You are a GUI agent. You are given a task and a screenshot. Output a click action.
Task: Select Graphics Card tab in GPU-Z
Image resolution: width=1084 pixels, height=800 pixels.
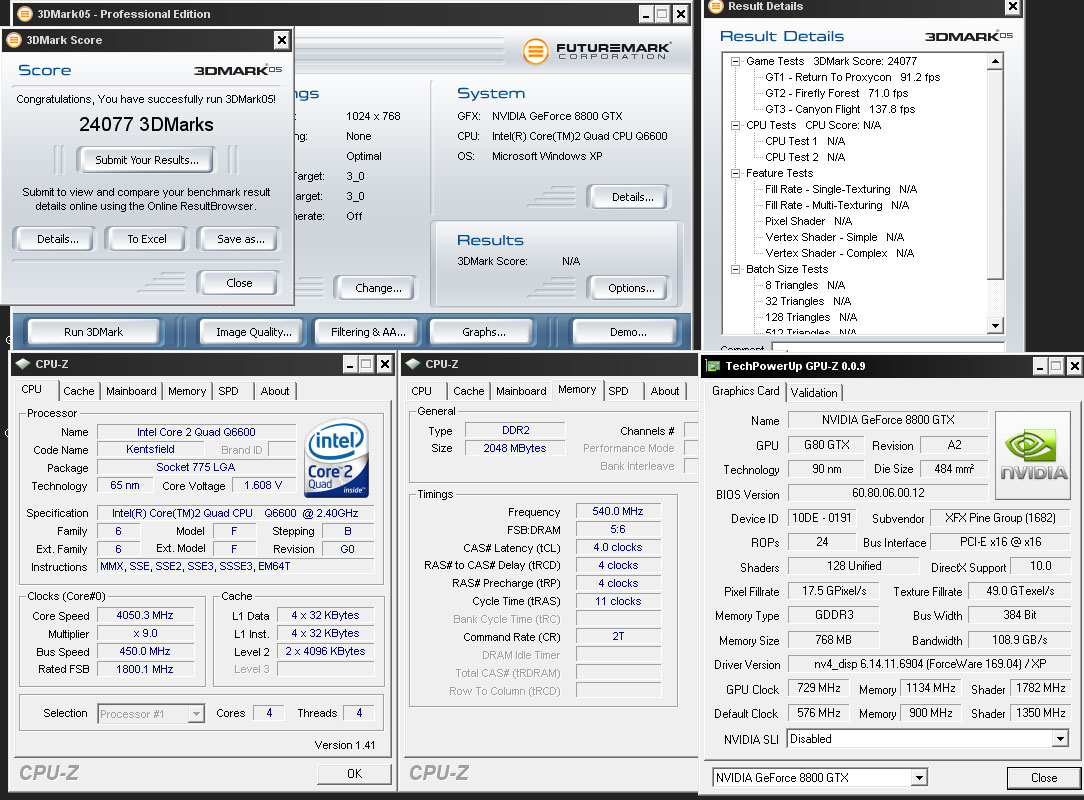pos(745,391)
